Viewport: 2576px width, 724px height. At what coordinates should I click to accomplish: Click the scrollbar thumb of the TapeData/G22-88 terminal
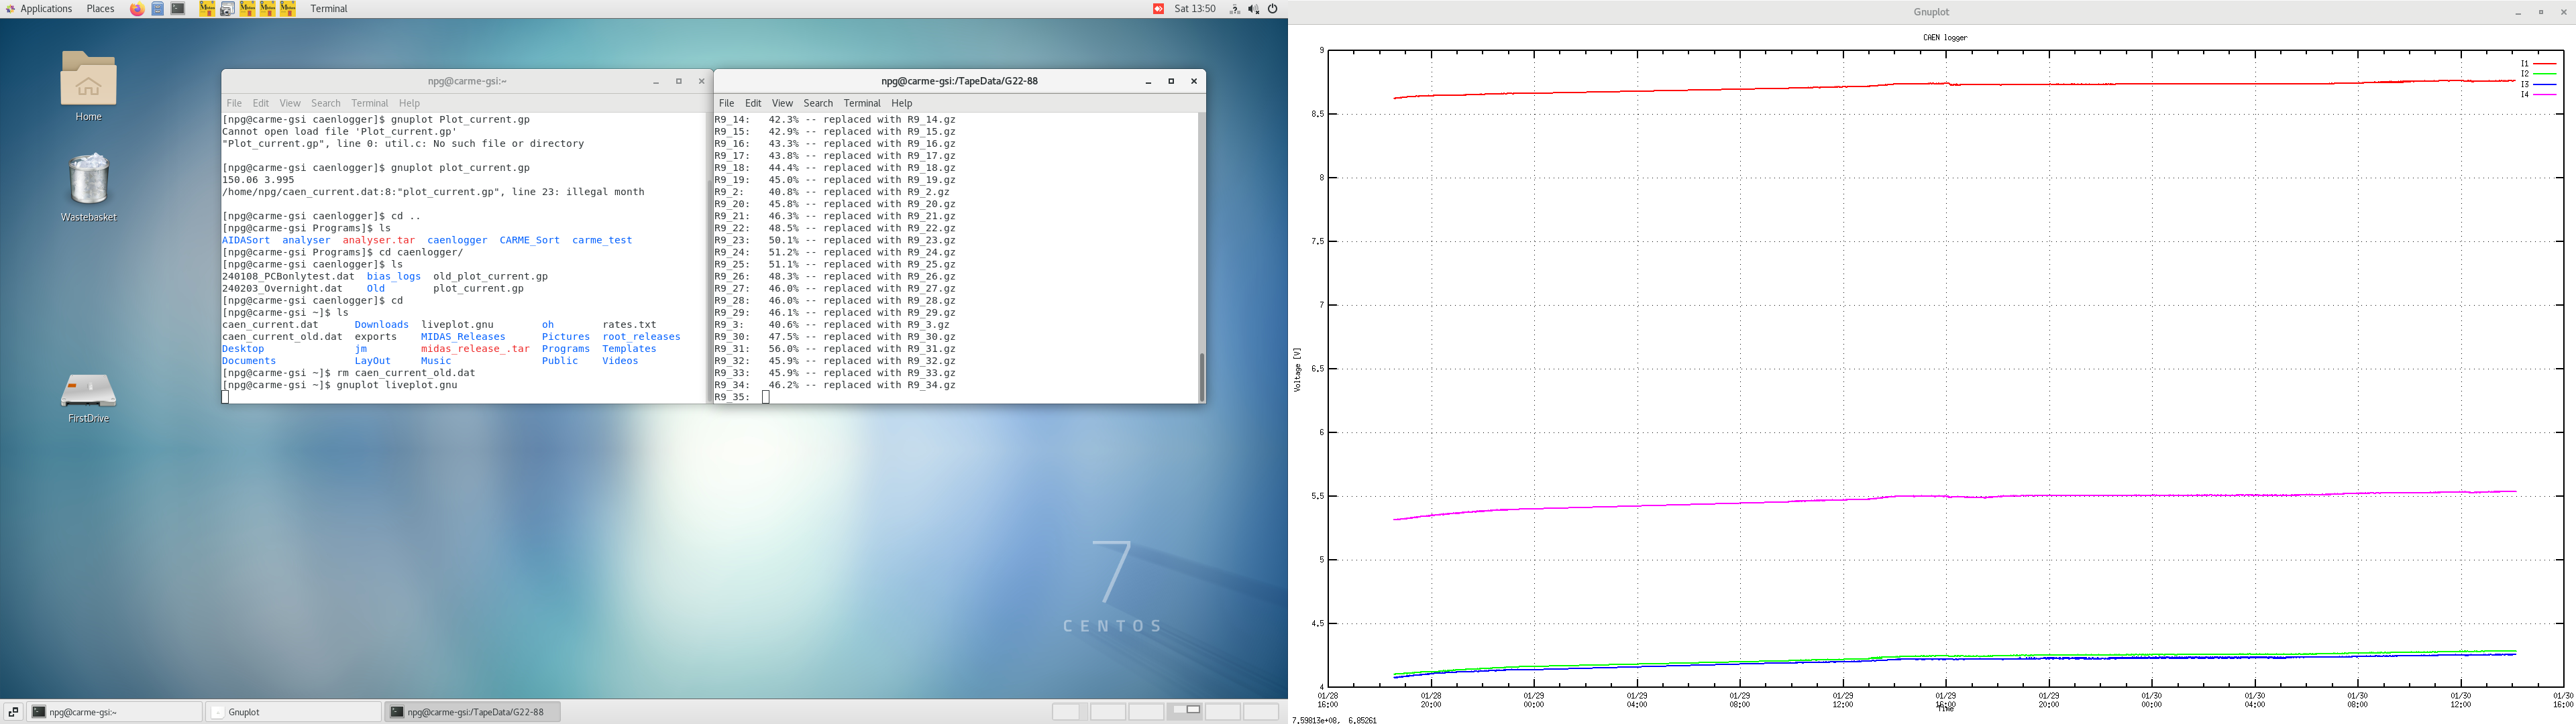pyautogui.click(x=1201, y=376)
